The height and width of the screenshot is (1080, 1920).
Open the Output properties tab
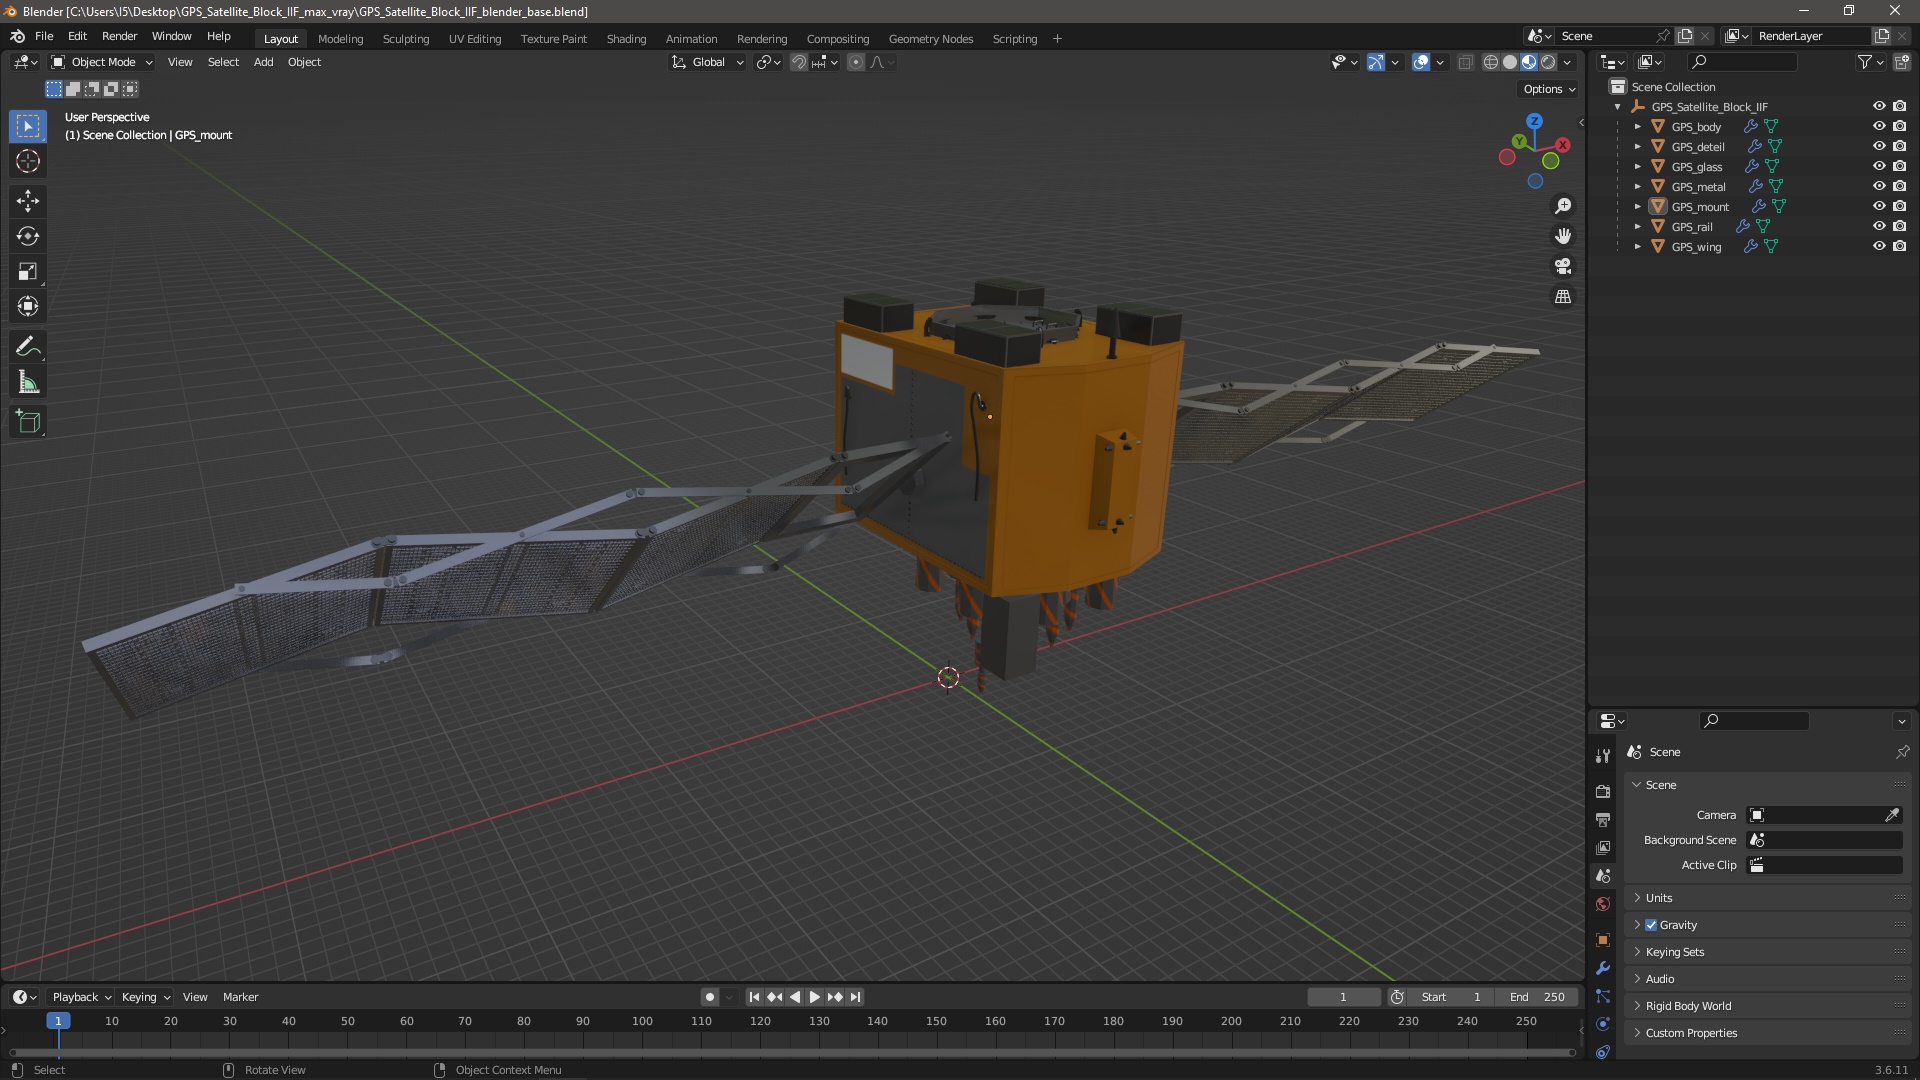click(1603, 819)
